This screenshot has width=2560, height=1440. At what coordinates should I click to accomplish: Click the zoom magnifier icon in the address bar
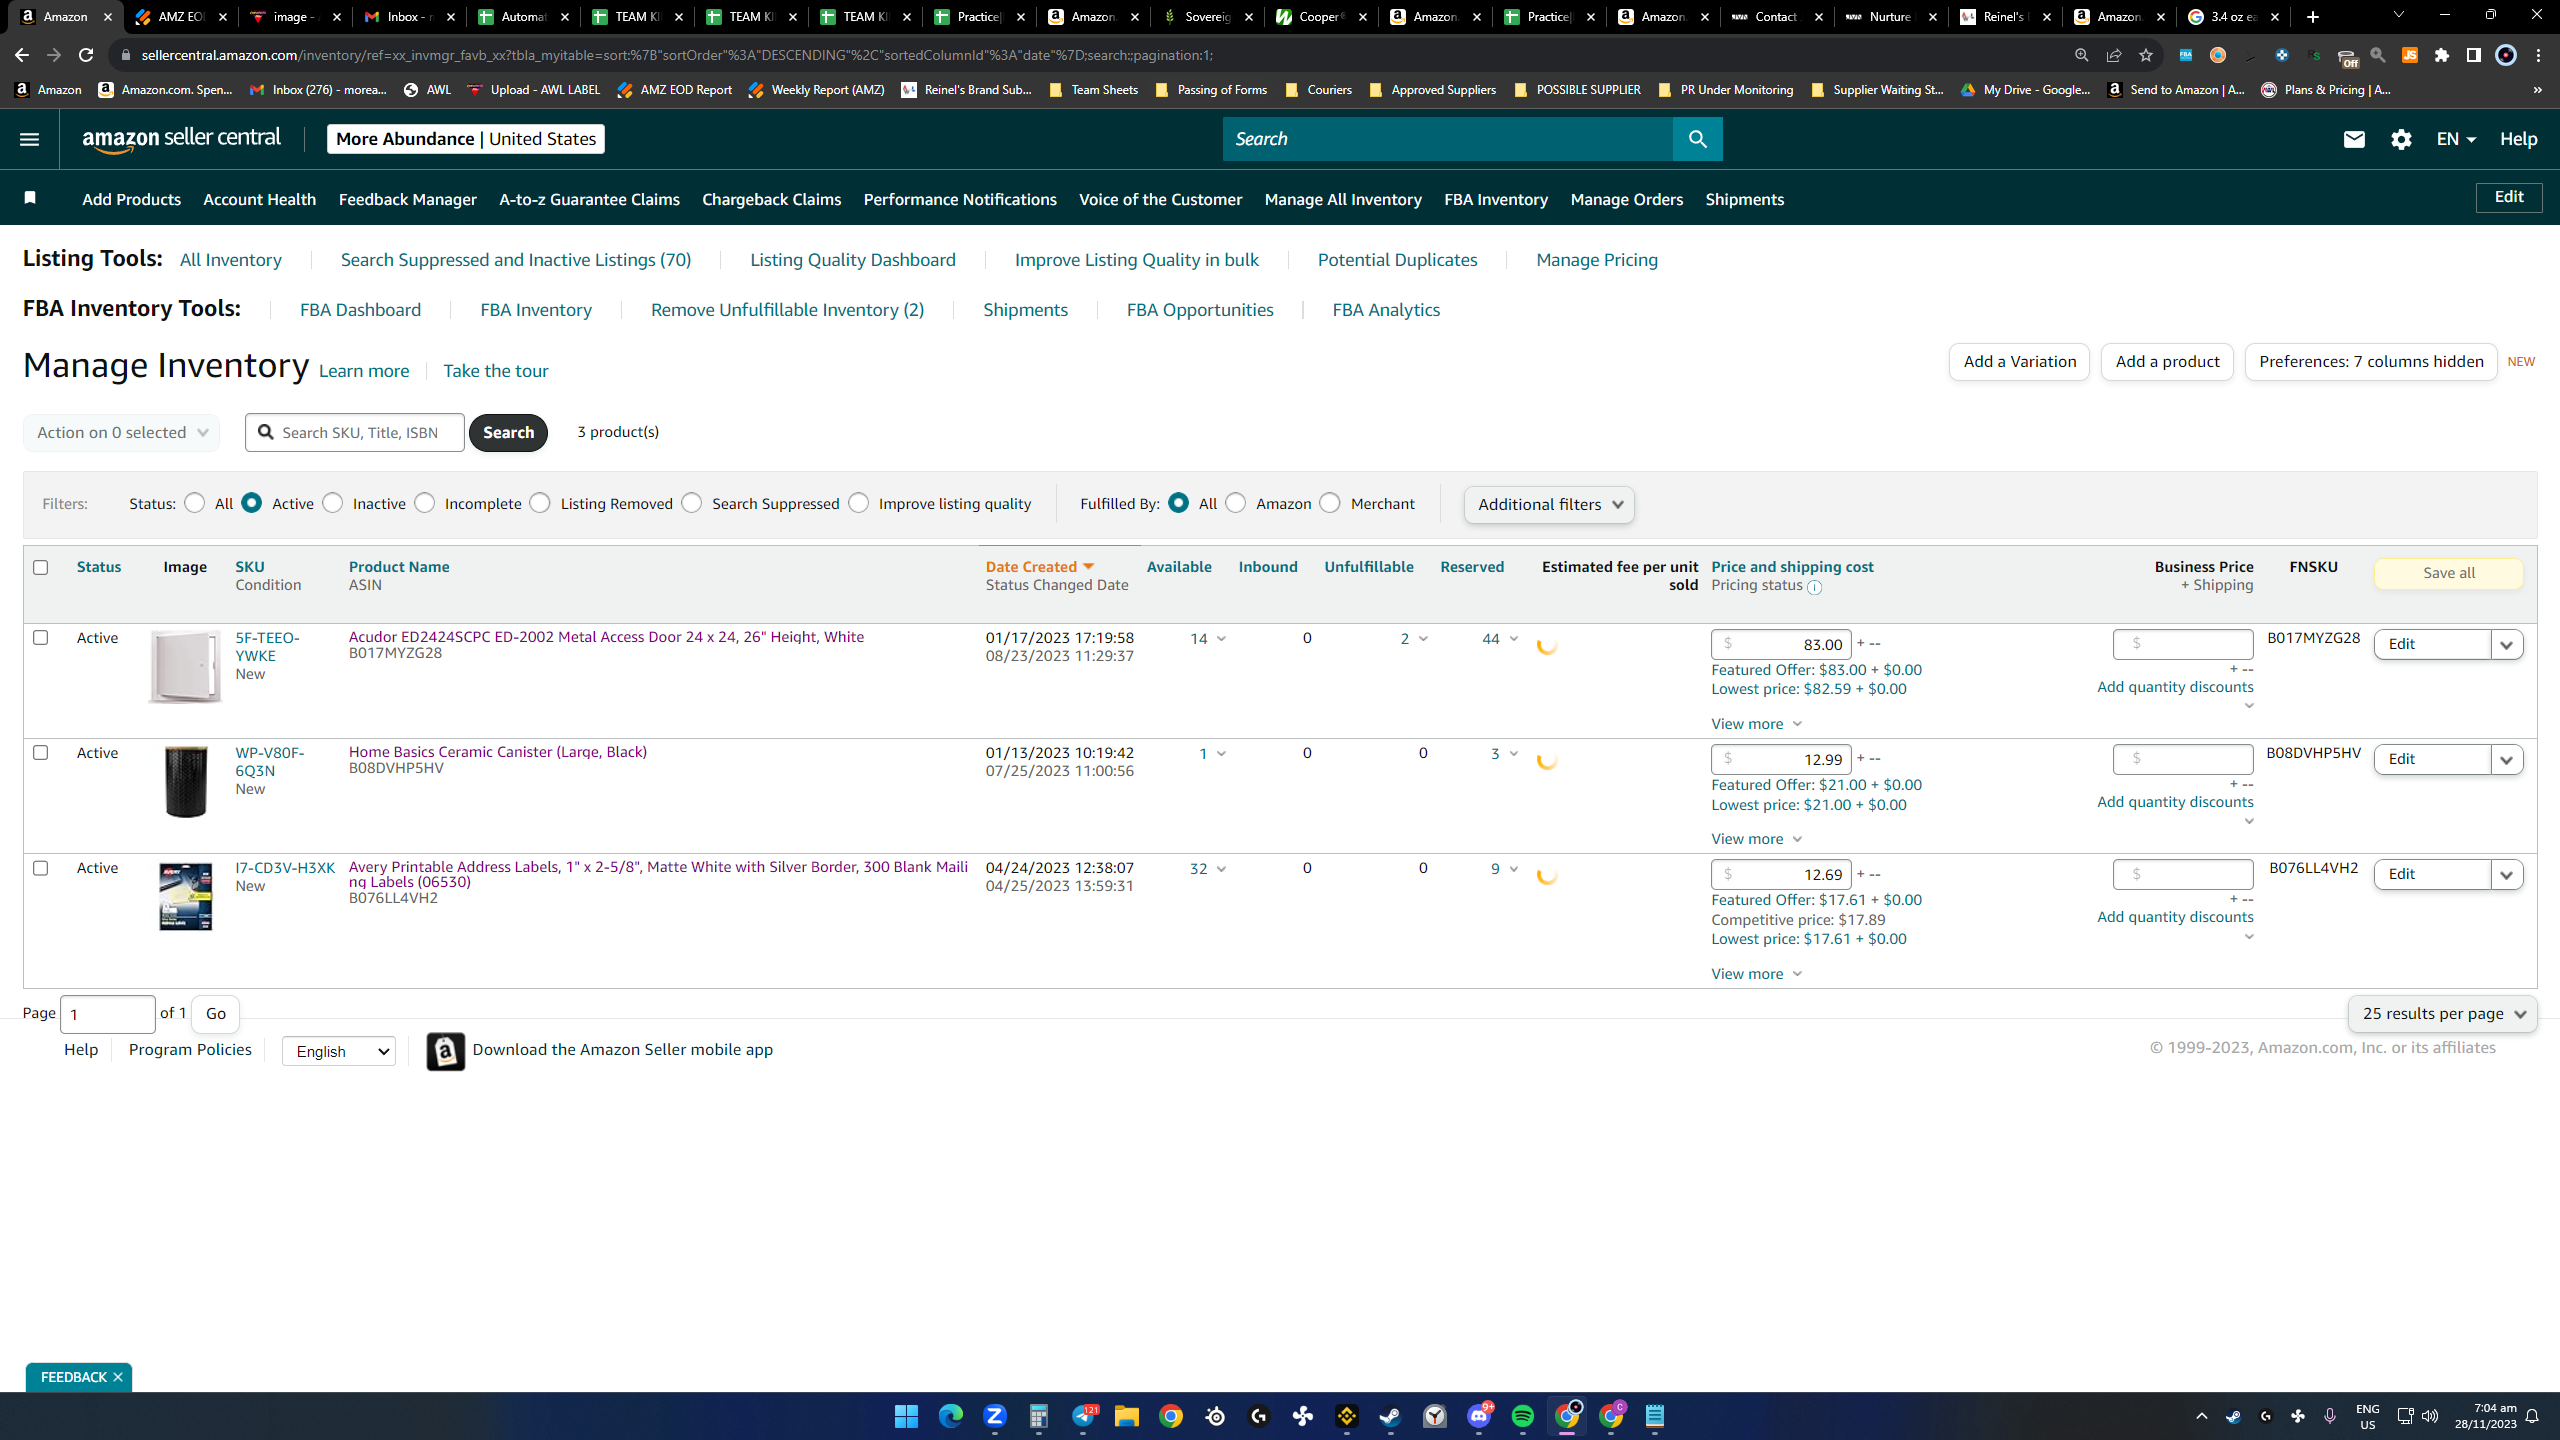[2082, 55]
